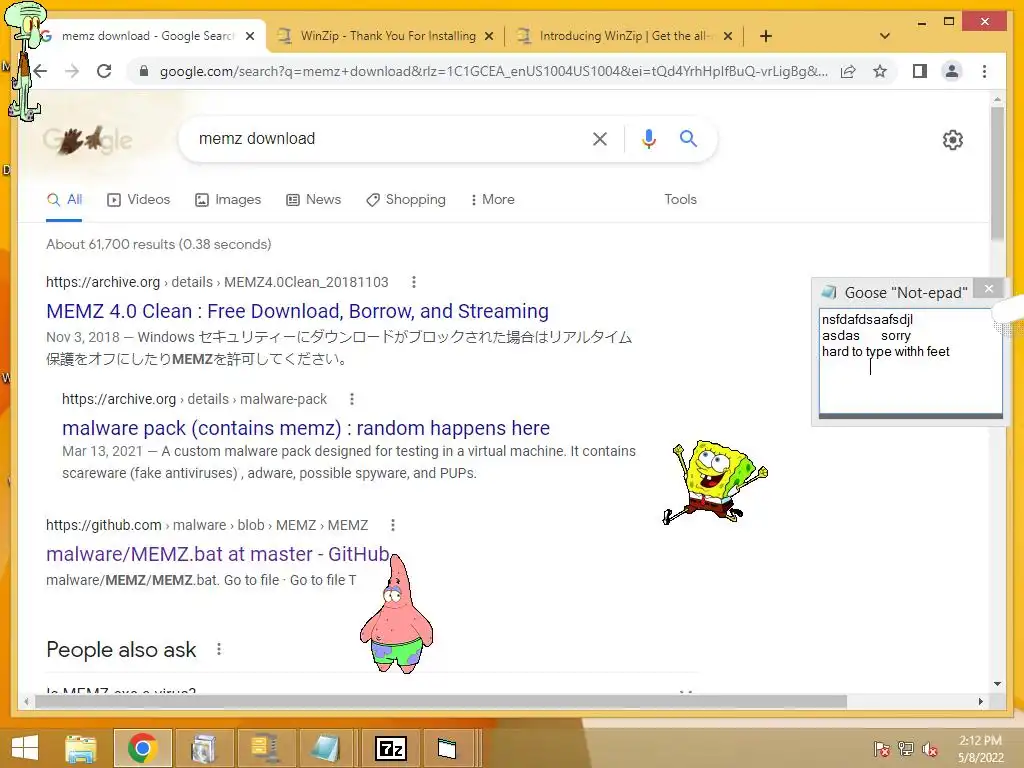Open the Windows Start button

click(25, 748)
